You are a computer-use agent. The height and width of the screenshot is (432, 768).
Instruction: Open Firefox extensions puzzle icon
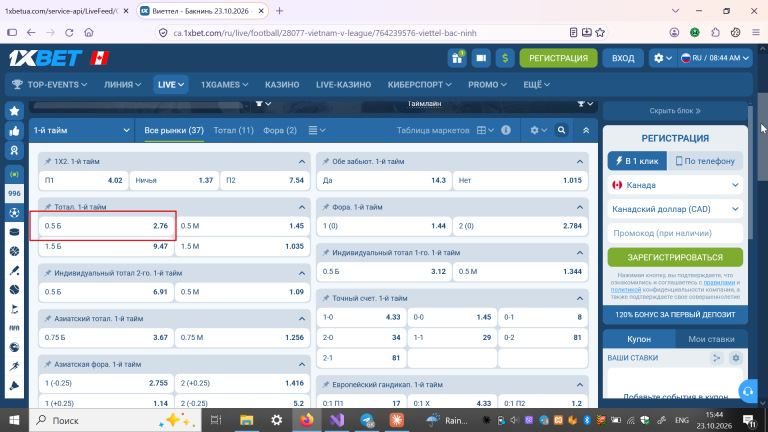point(715,33)
